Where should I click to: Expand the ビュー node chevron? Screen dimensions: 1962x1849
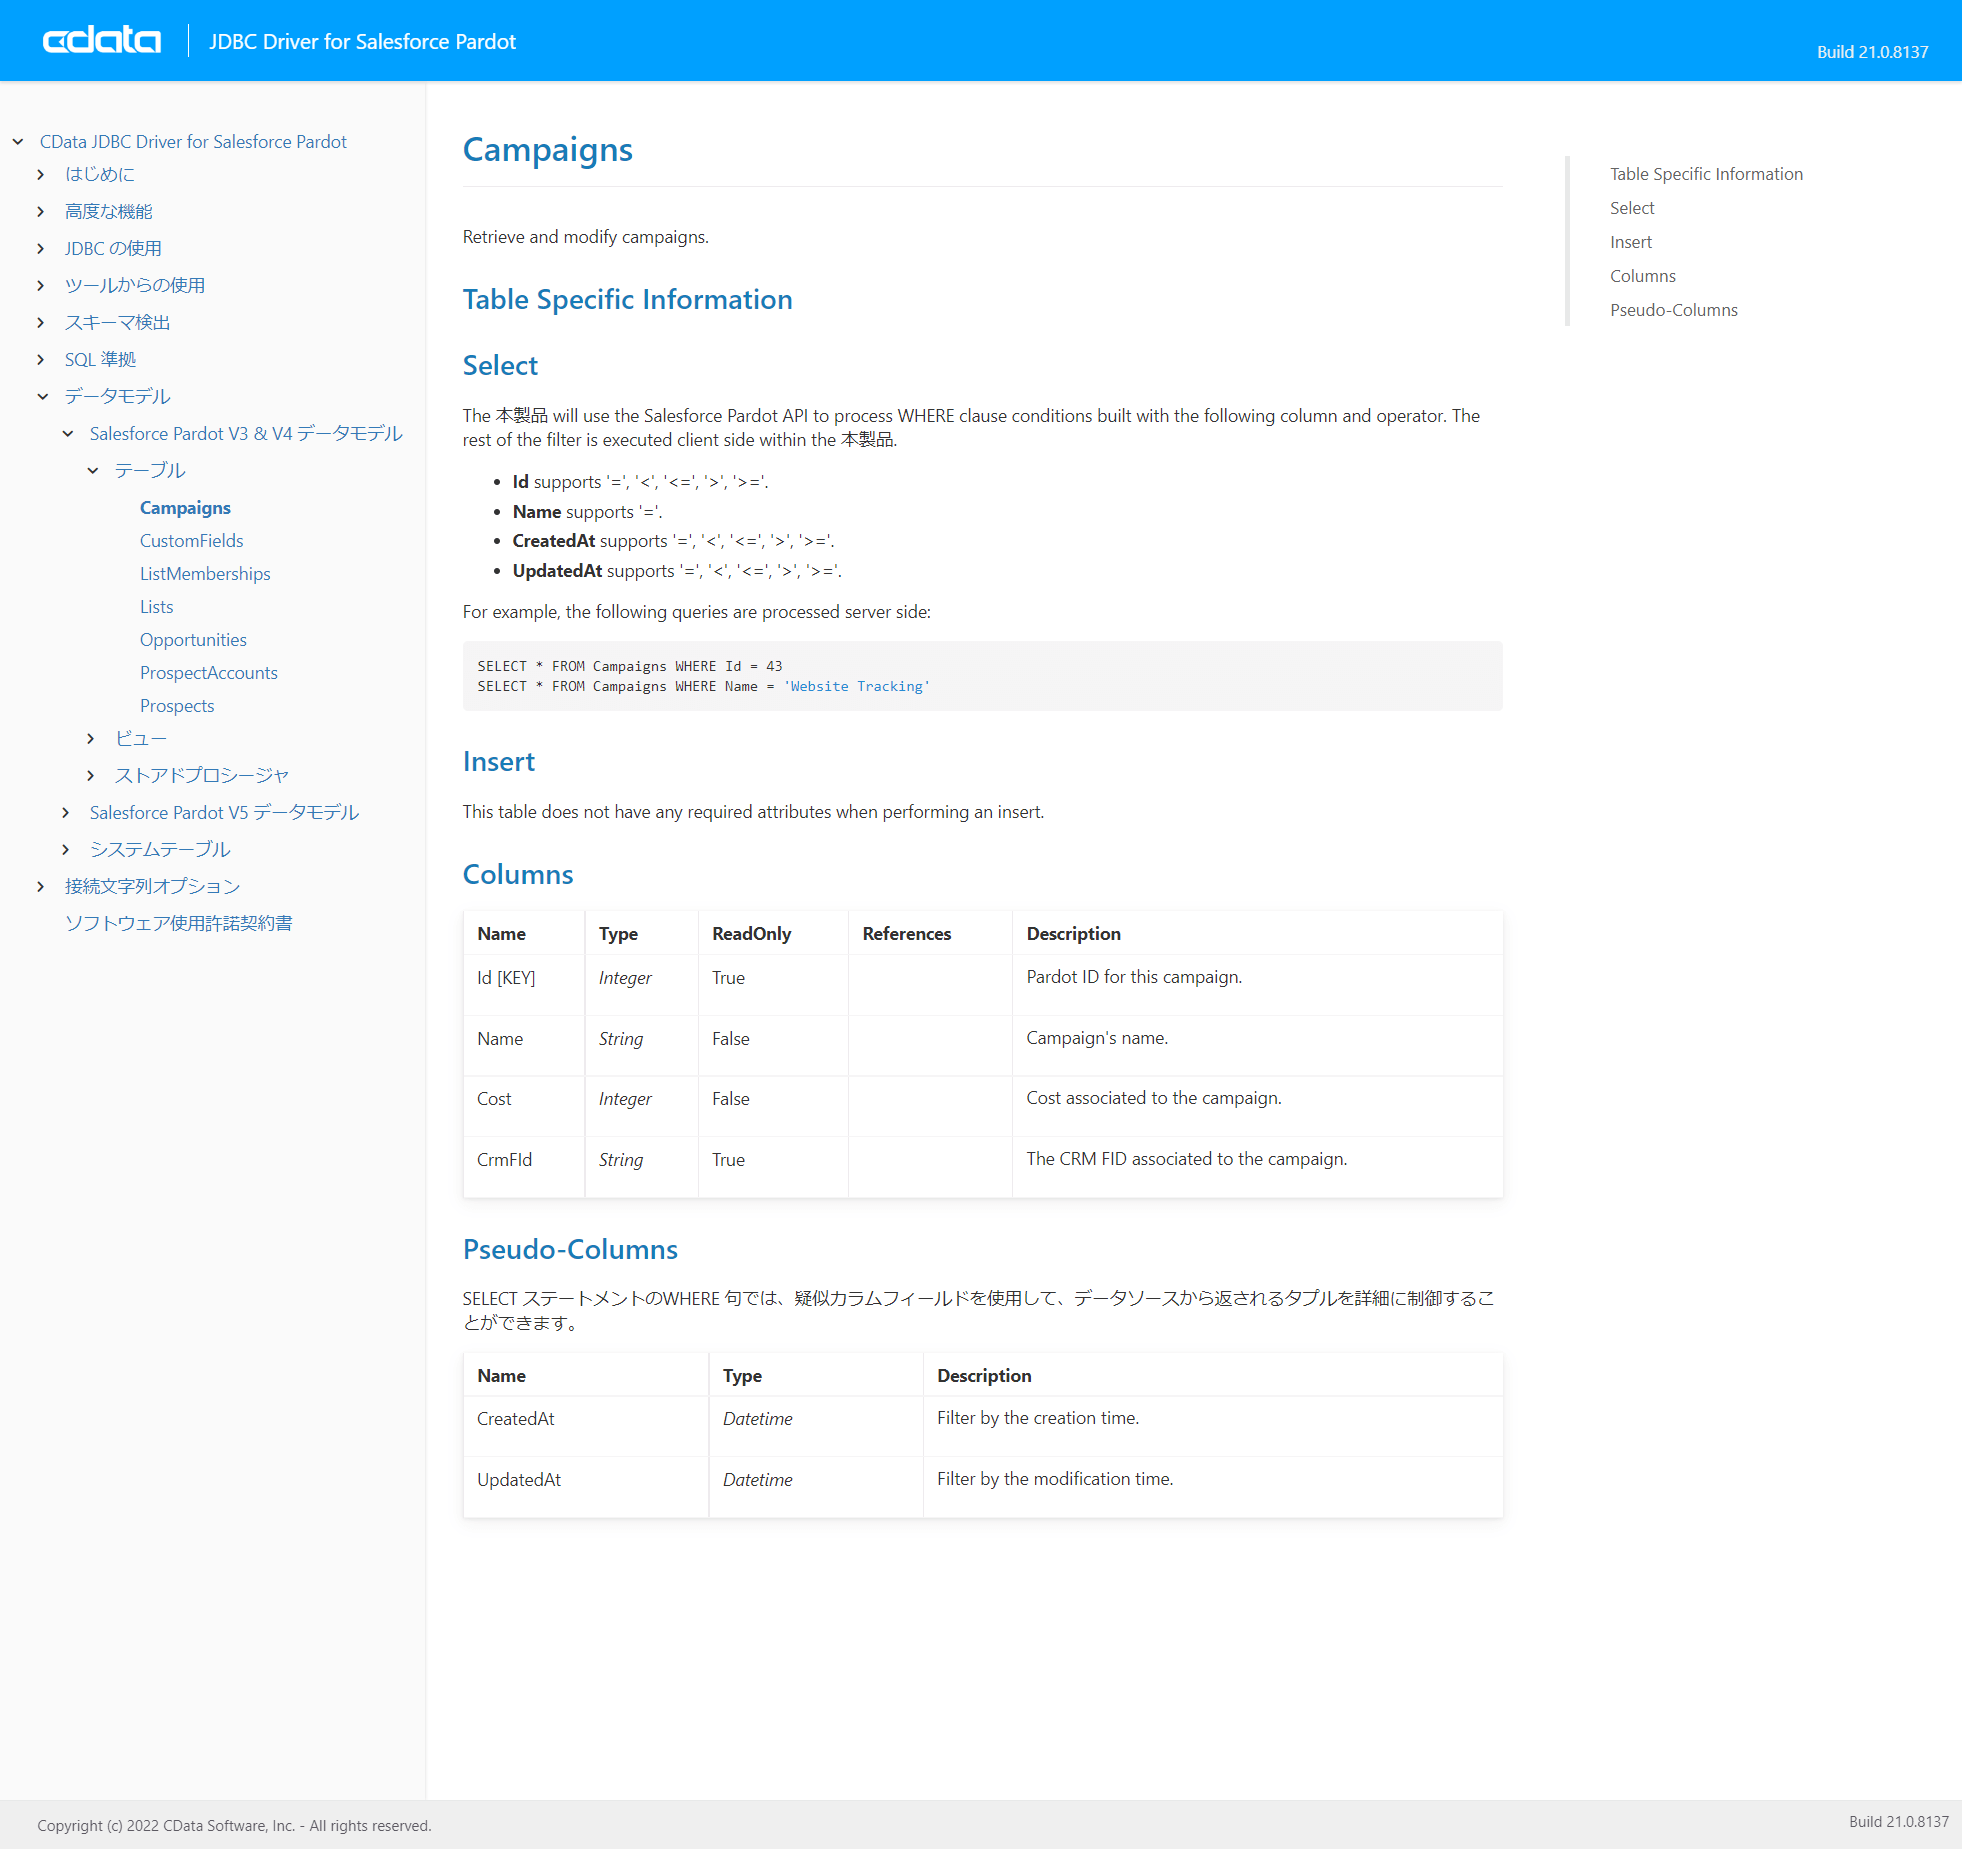click(x=90, y=739)
